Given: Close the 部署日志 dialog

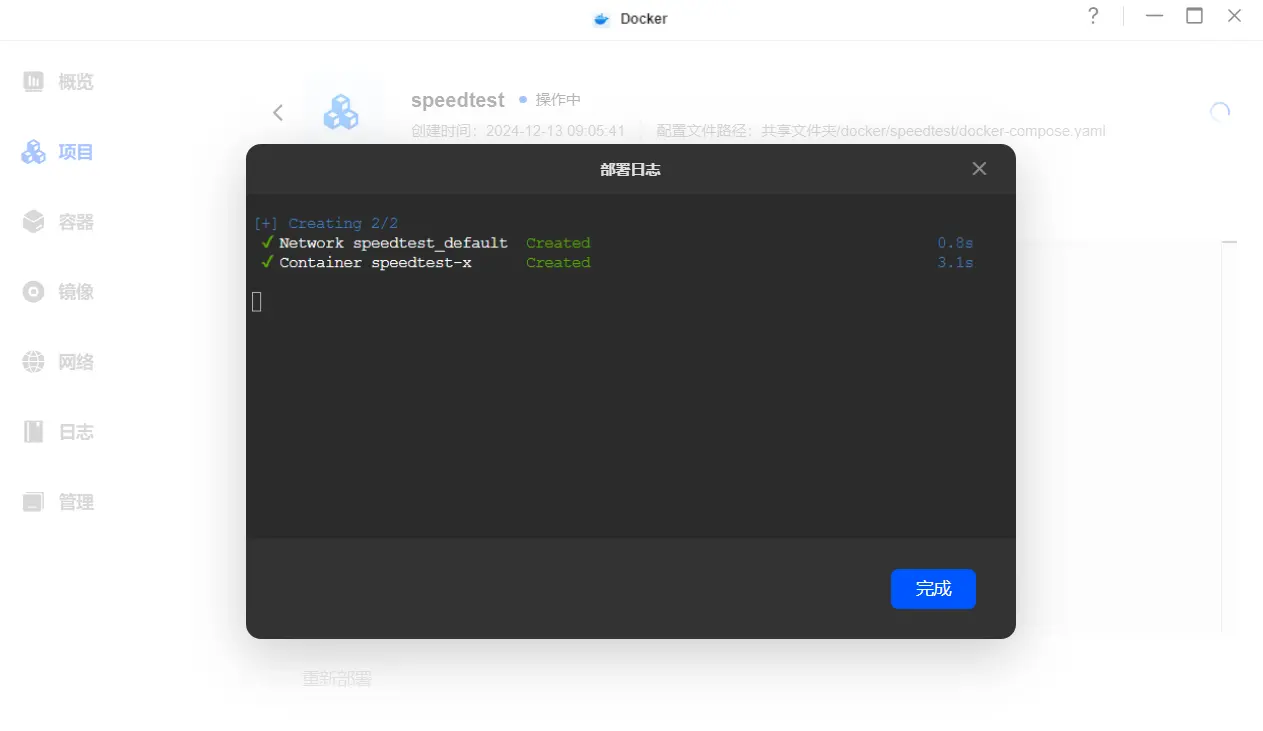Looking at the screenshot, I should (x=979, y=169).
